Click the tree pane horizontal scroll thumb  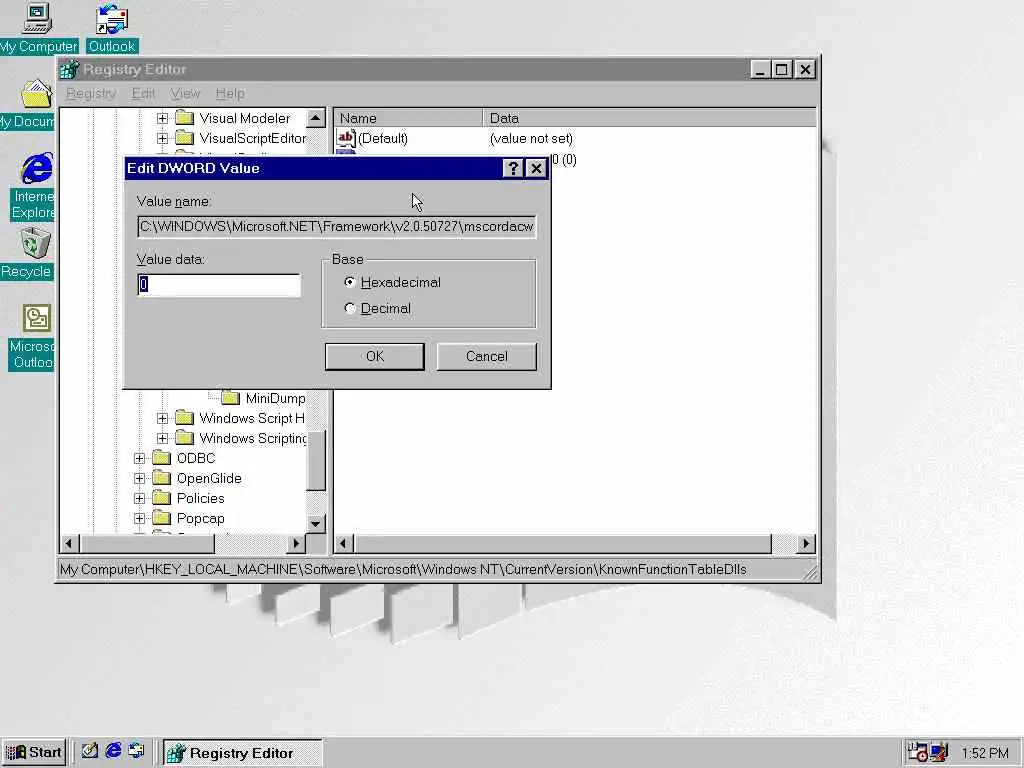click(x=147, y=543)
